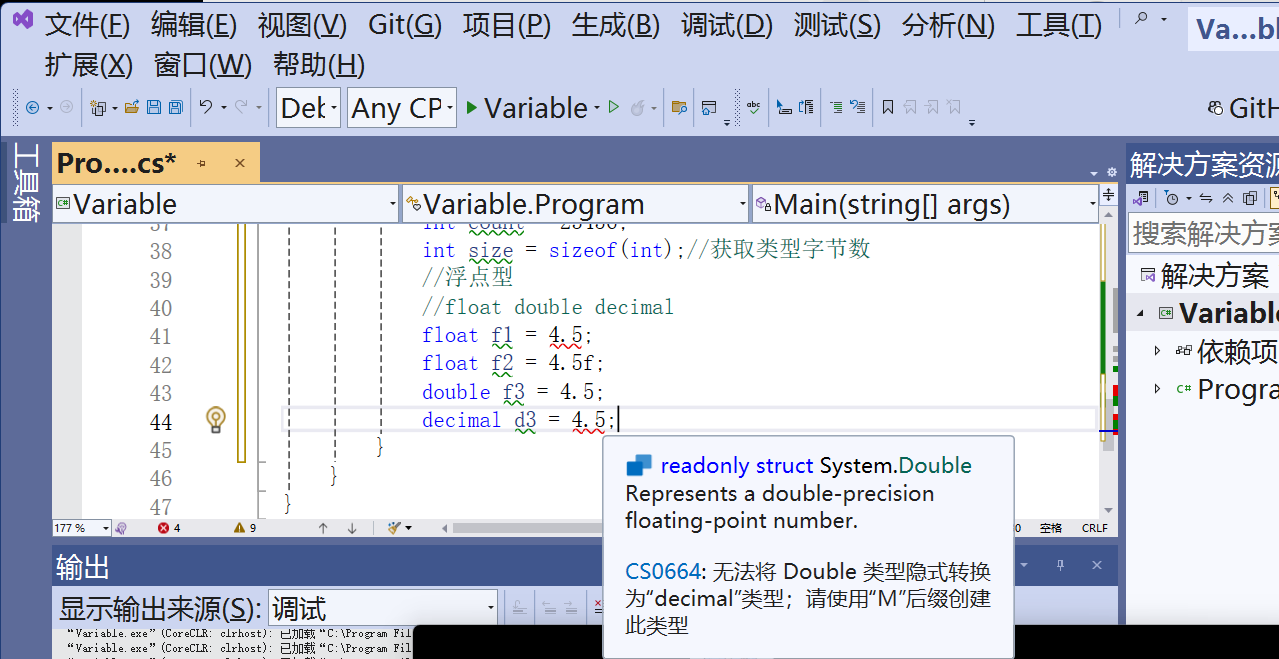Go to the previous issue with the up arrow
Screen dimensions: 1279x659
[x=323, y=528]
